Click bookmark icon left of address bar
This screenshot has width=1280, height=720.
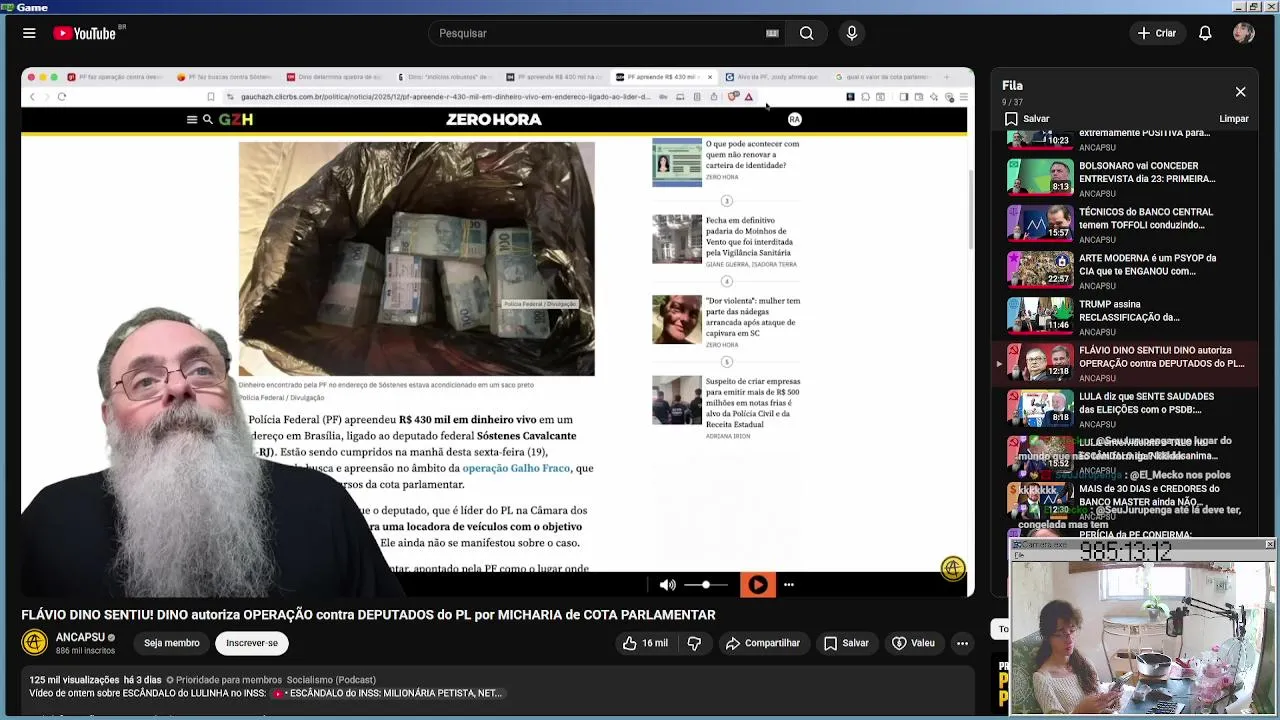[210, 97]
